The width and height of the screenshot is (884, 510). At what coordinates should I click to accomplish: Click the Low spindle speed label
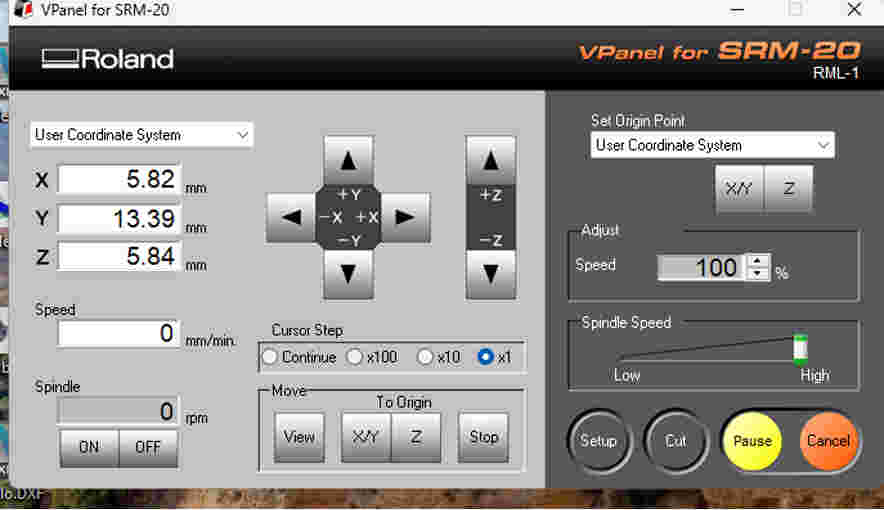[627, 375]
